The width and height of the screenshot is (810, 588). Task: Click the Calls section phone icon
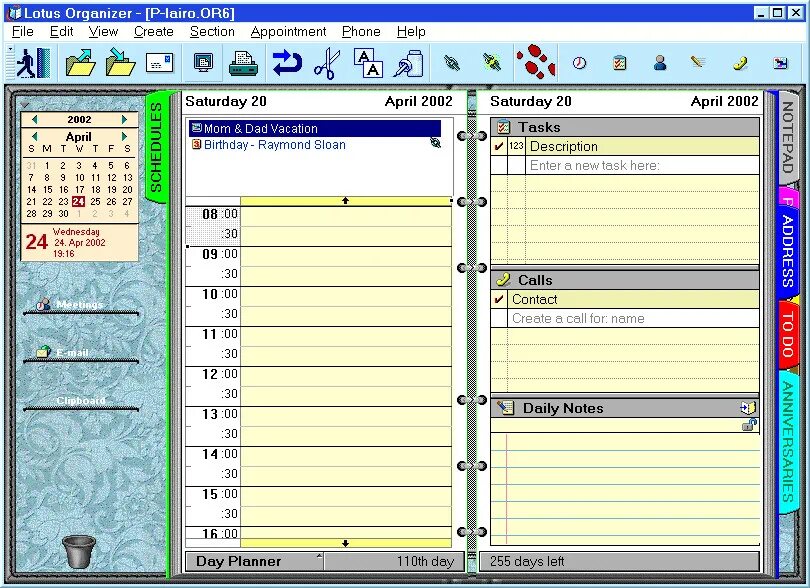click(x=503, y=280)
